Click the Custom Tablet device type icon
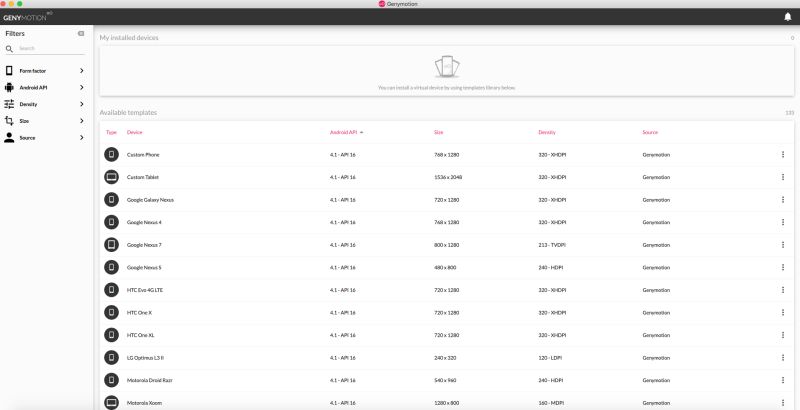The height and width of the screenshot is (410, 800). pos(111,177)
